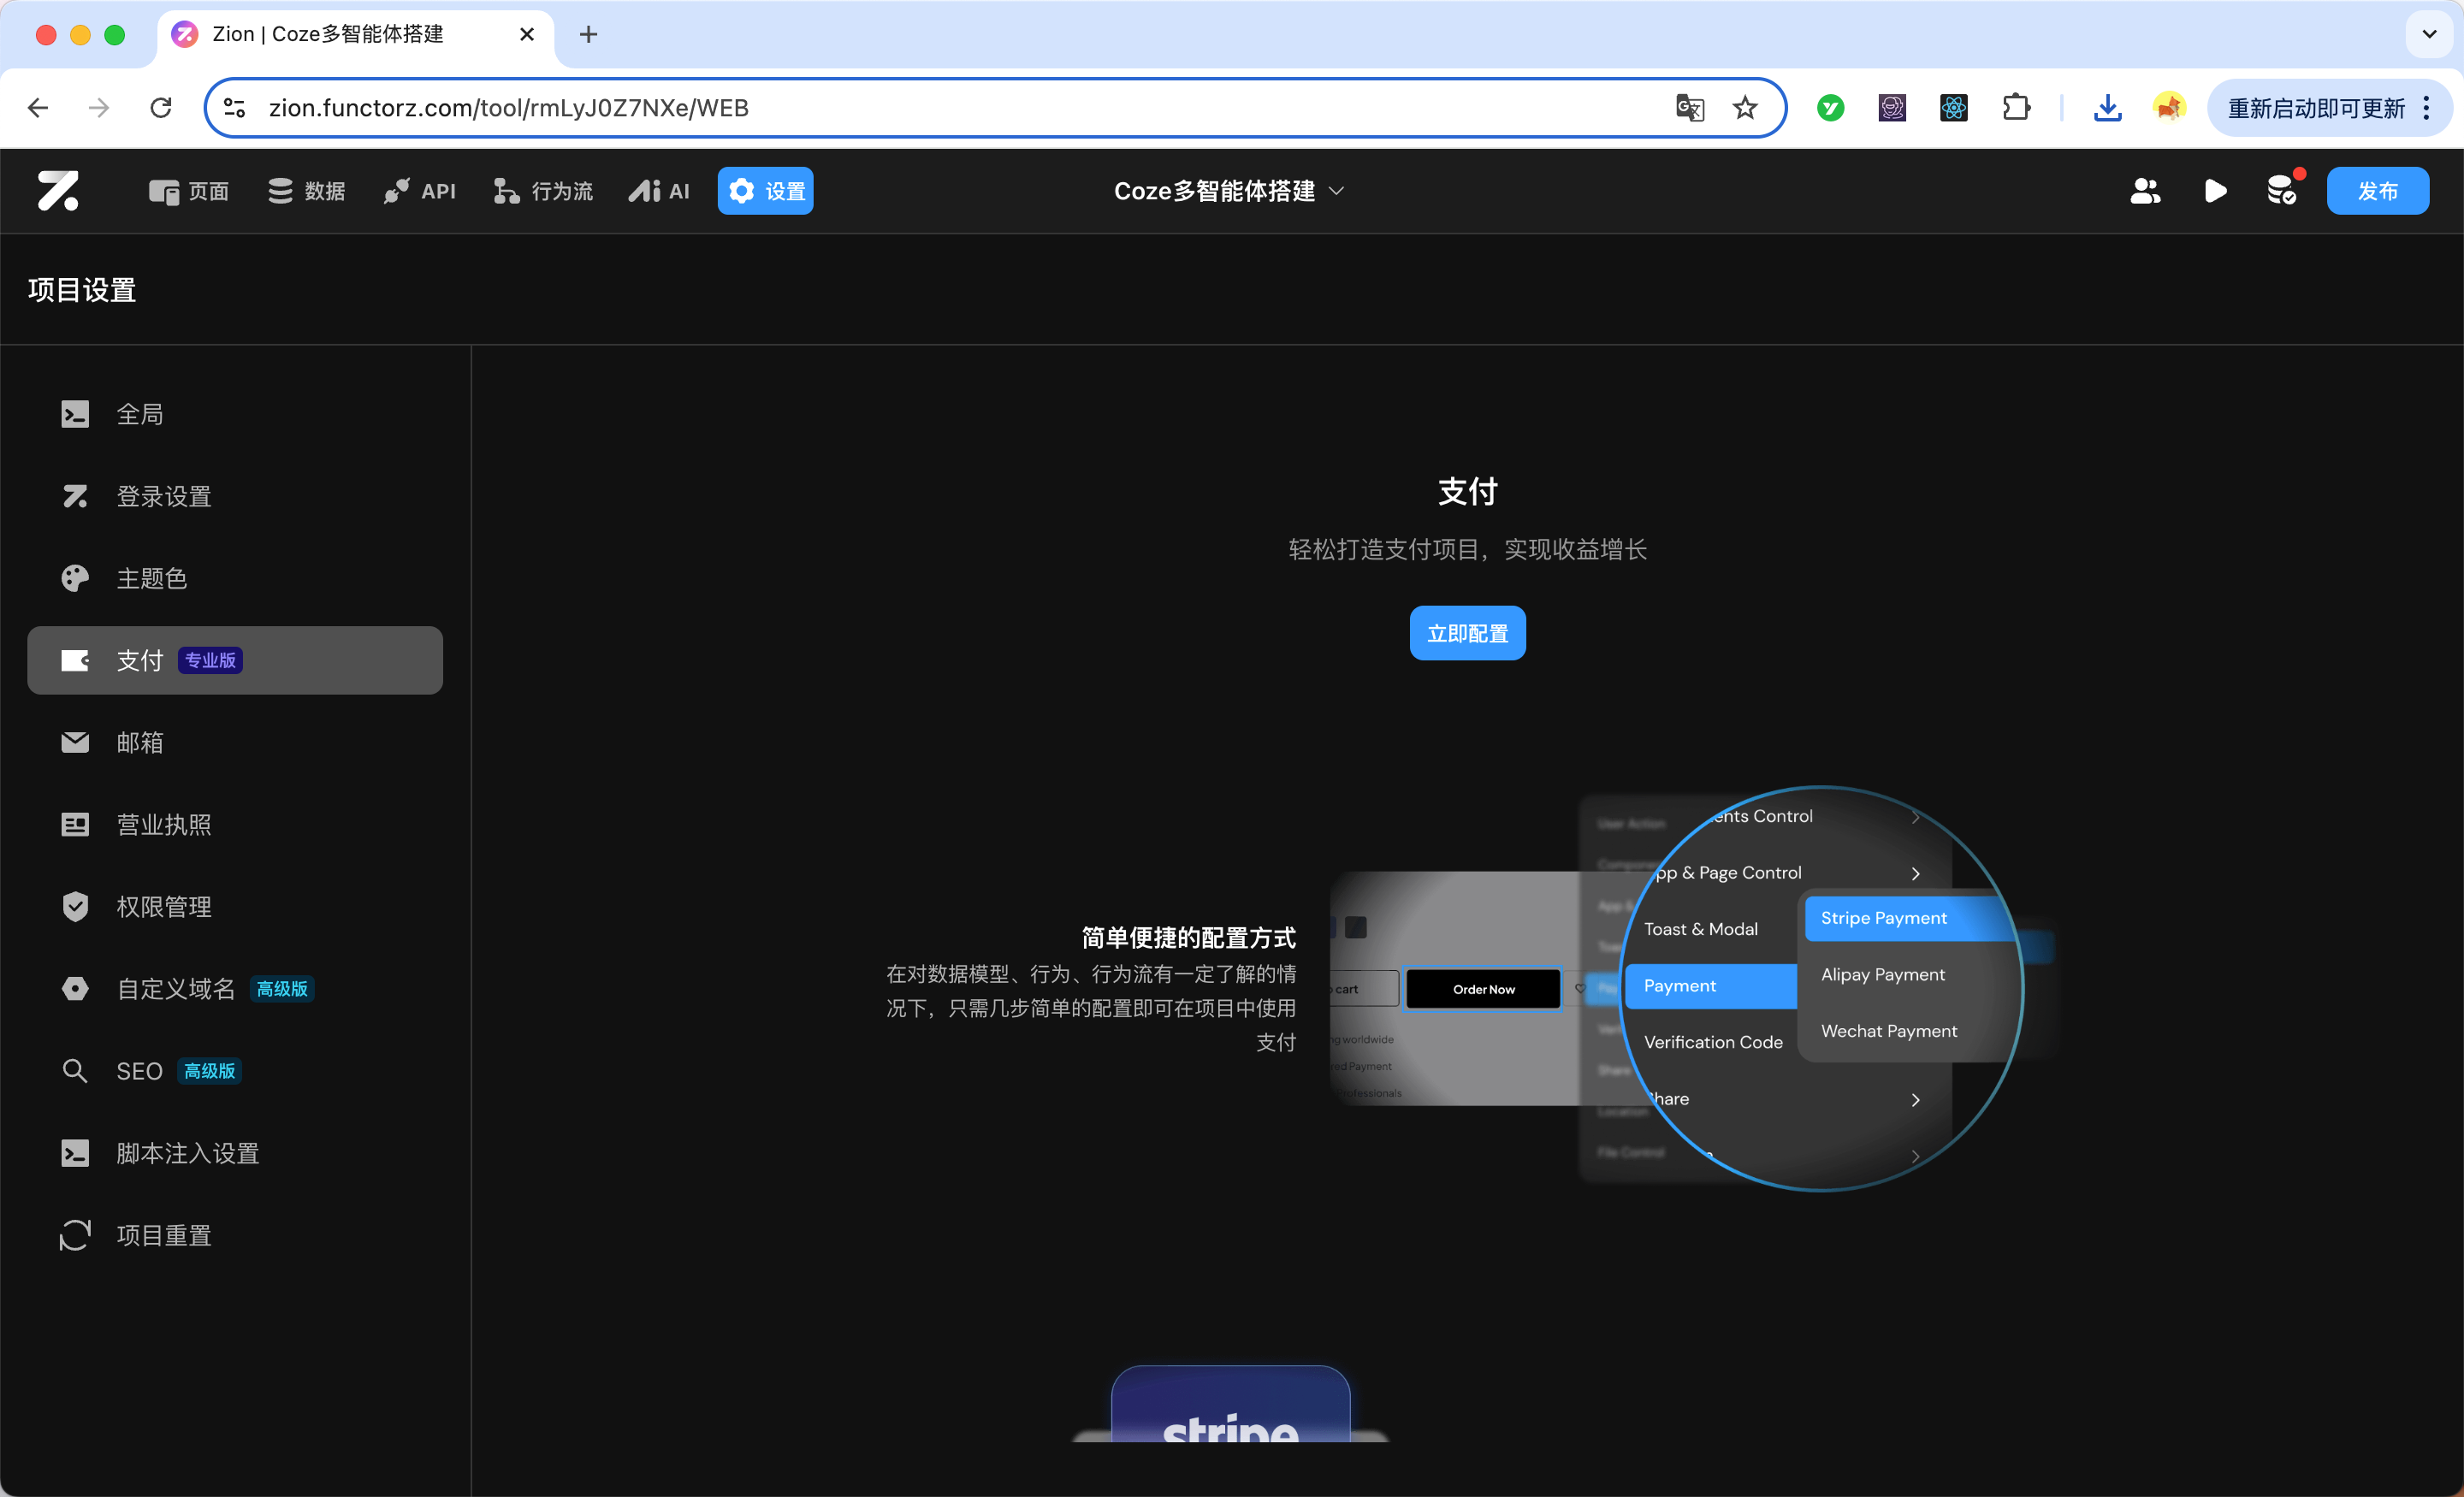Open the 页面 (Pages) tab
Screen dimensions: 2464x1497
pyautogui.click(x=189, y=191)
